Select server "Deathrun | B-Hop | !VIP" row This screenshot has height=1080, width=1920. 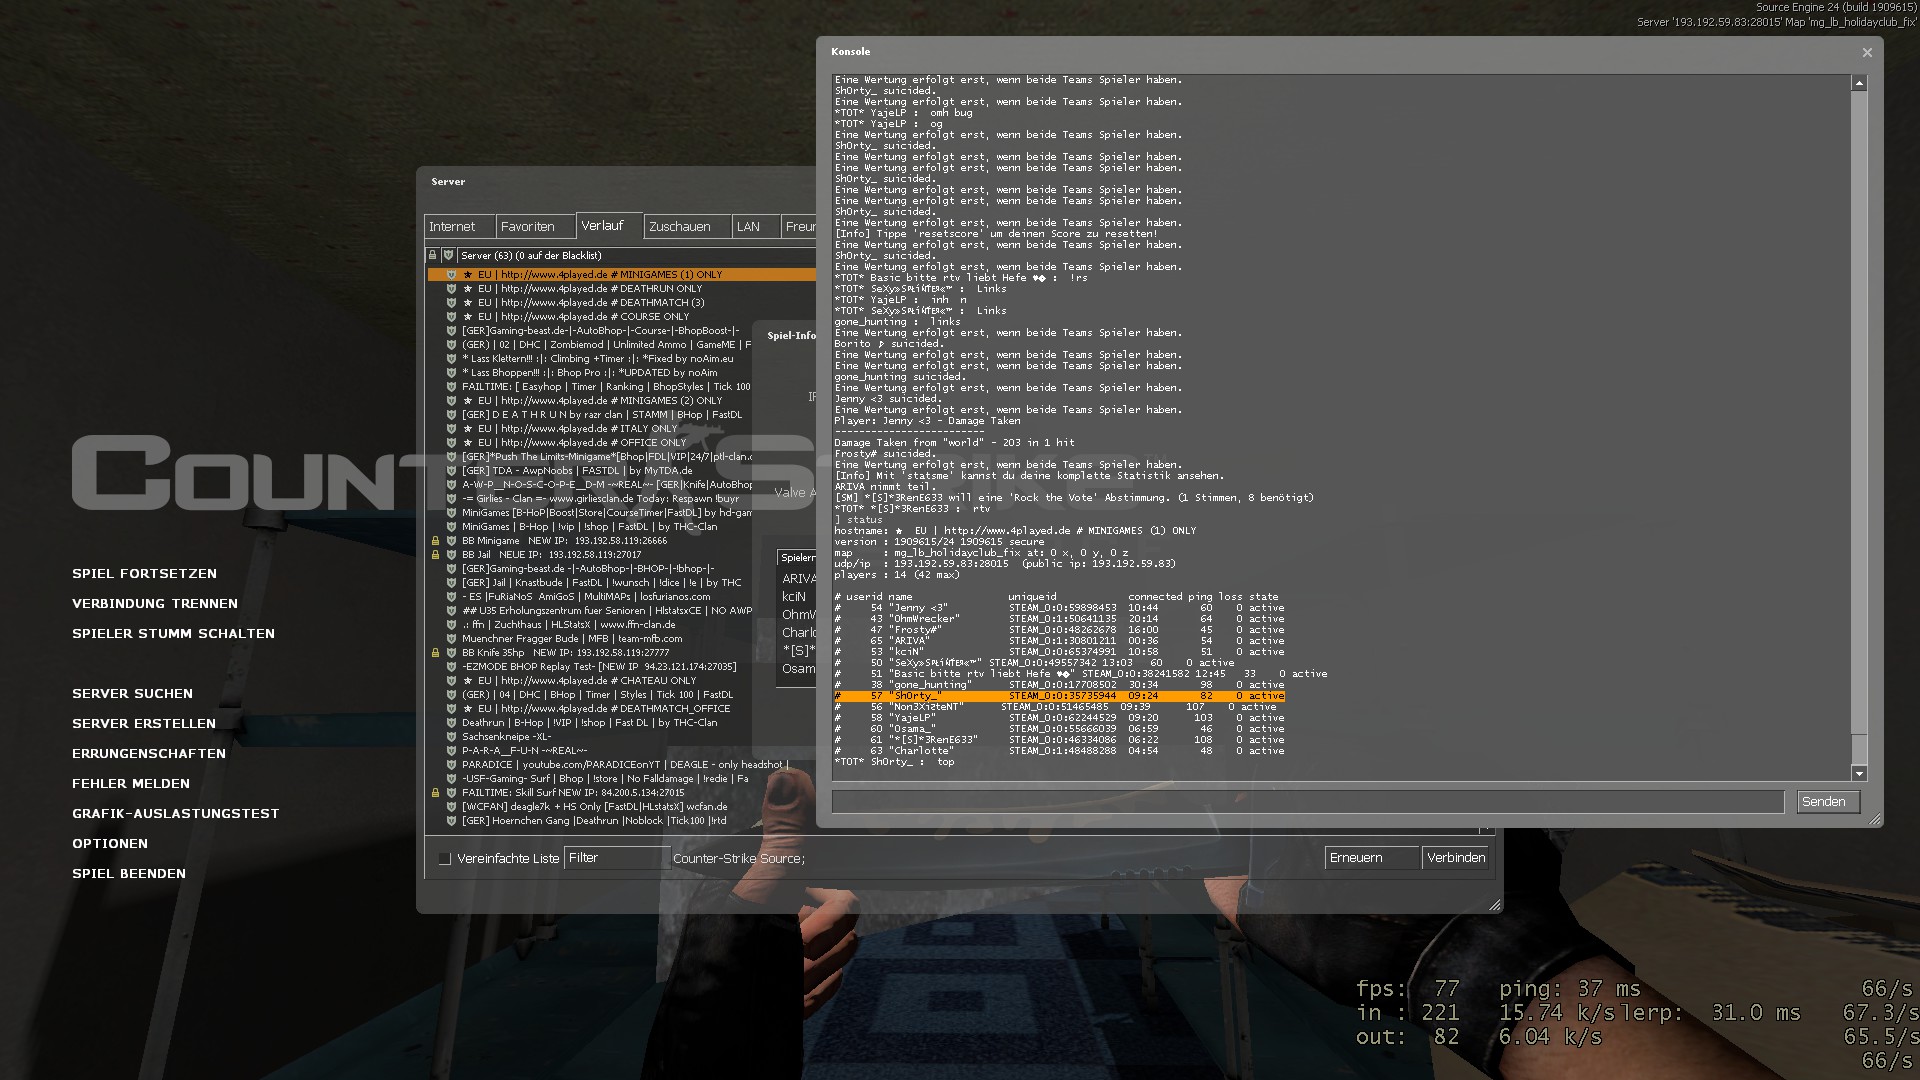click(622, 722)
